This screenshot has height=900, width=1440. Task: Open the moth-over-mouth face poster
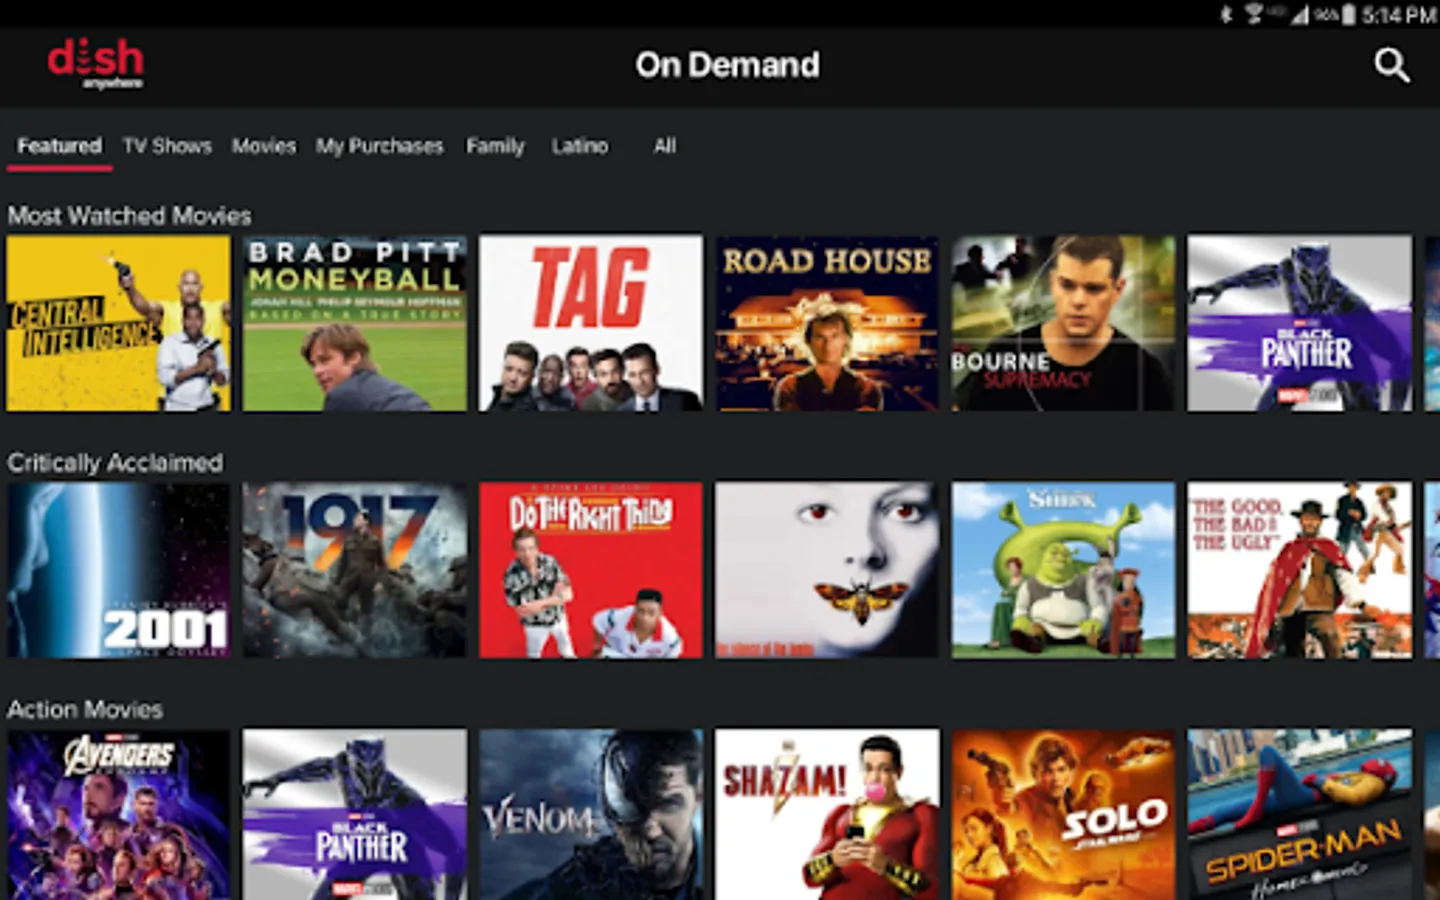[827, 570]
